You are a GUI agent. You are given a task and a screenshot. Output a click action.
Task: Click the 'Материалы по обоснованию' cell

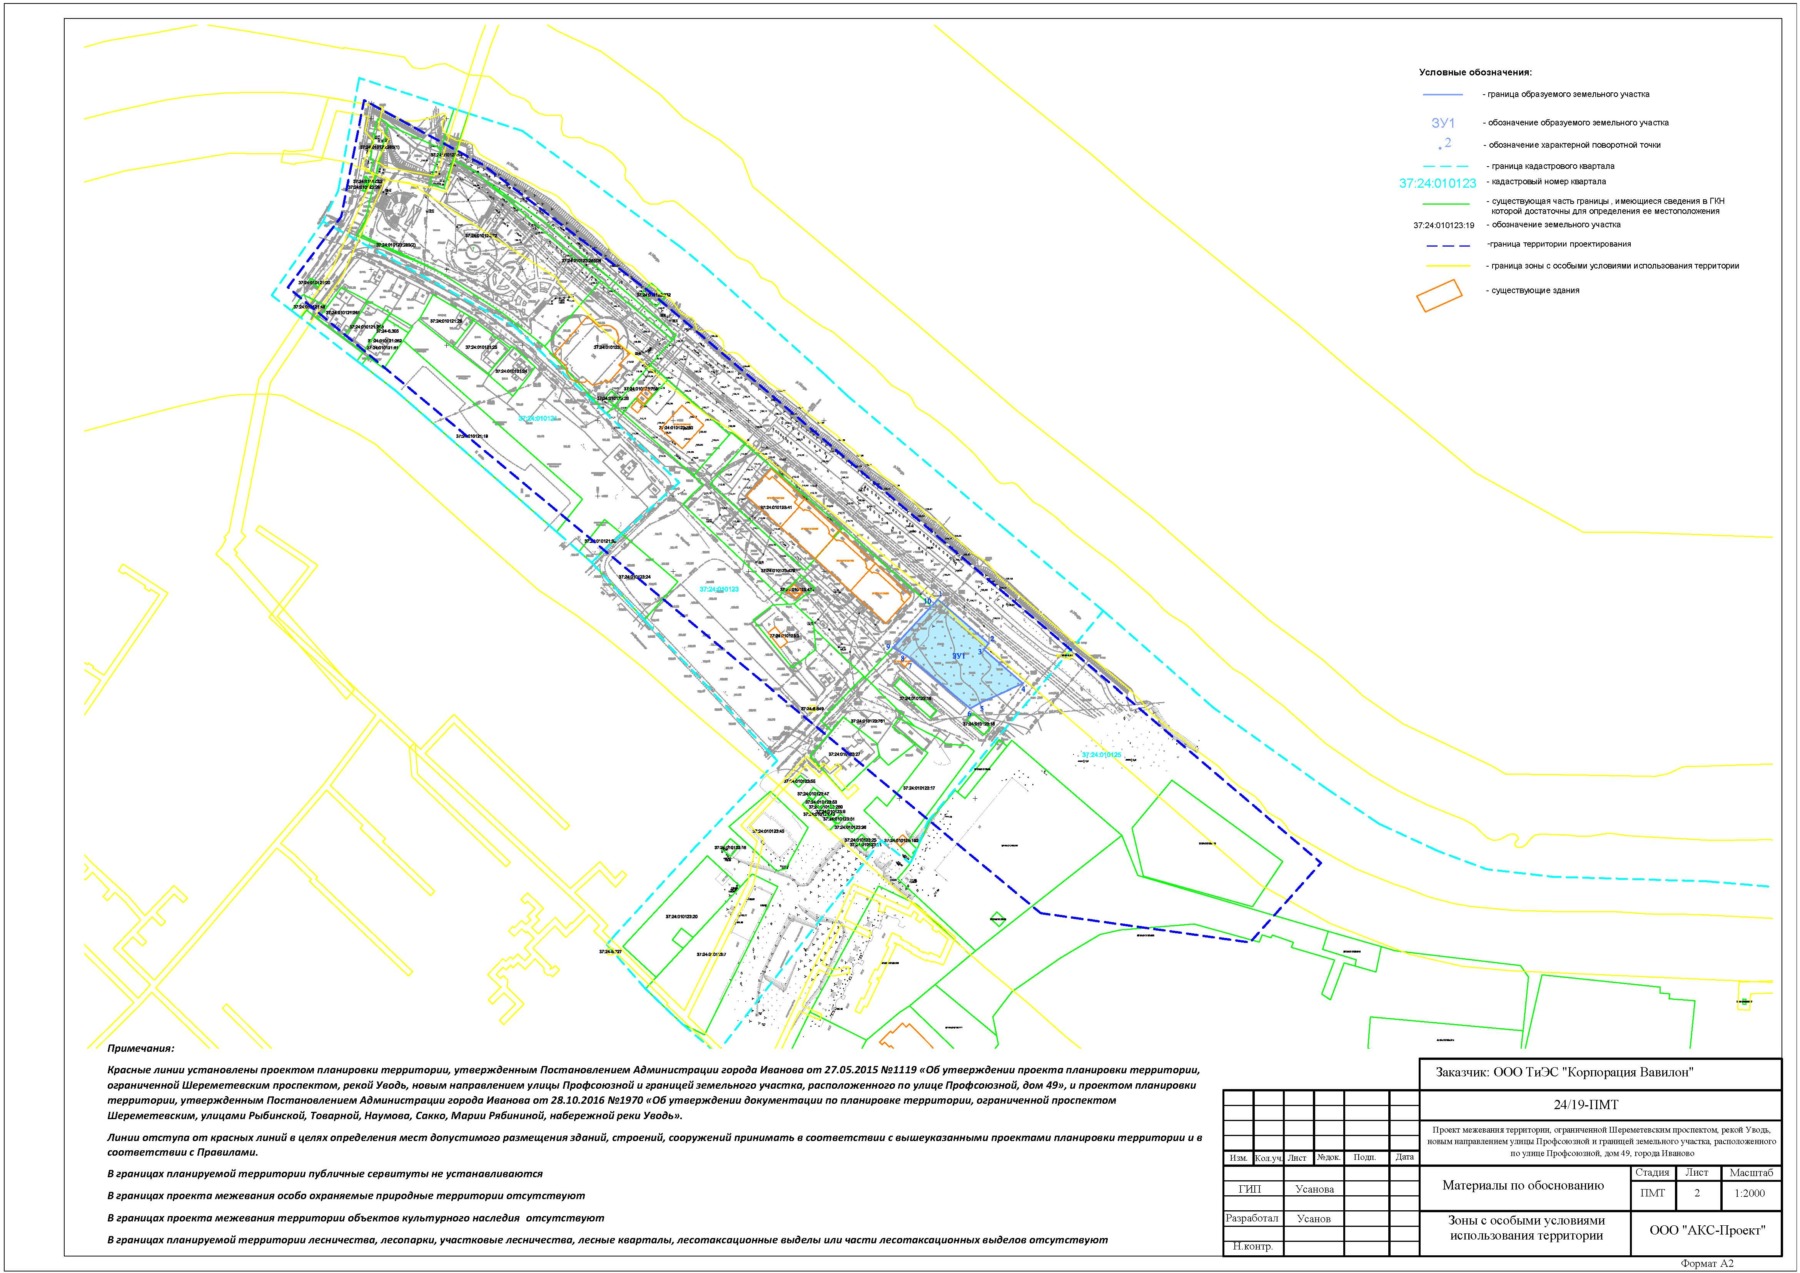[x=1523, y=1186]
